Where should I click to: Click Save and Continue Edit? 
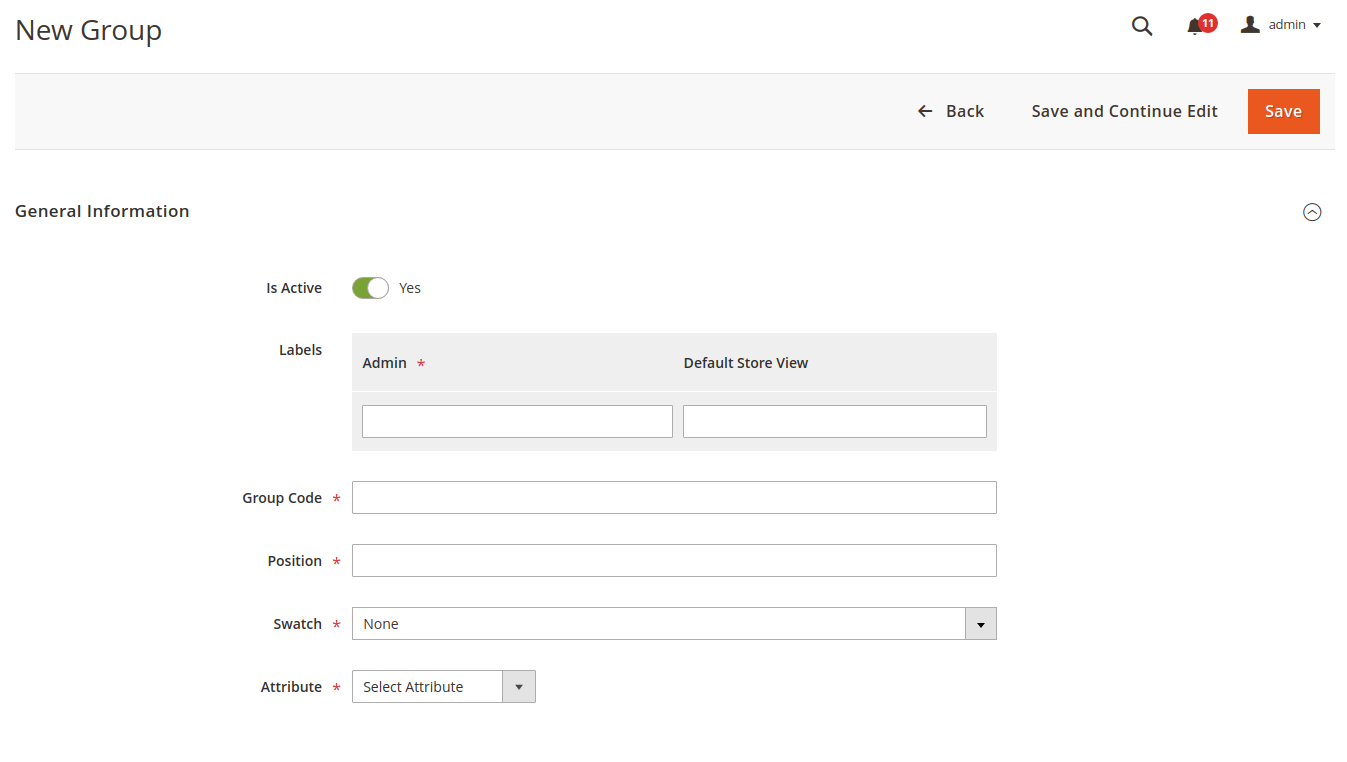pos(1124,111)
